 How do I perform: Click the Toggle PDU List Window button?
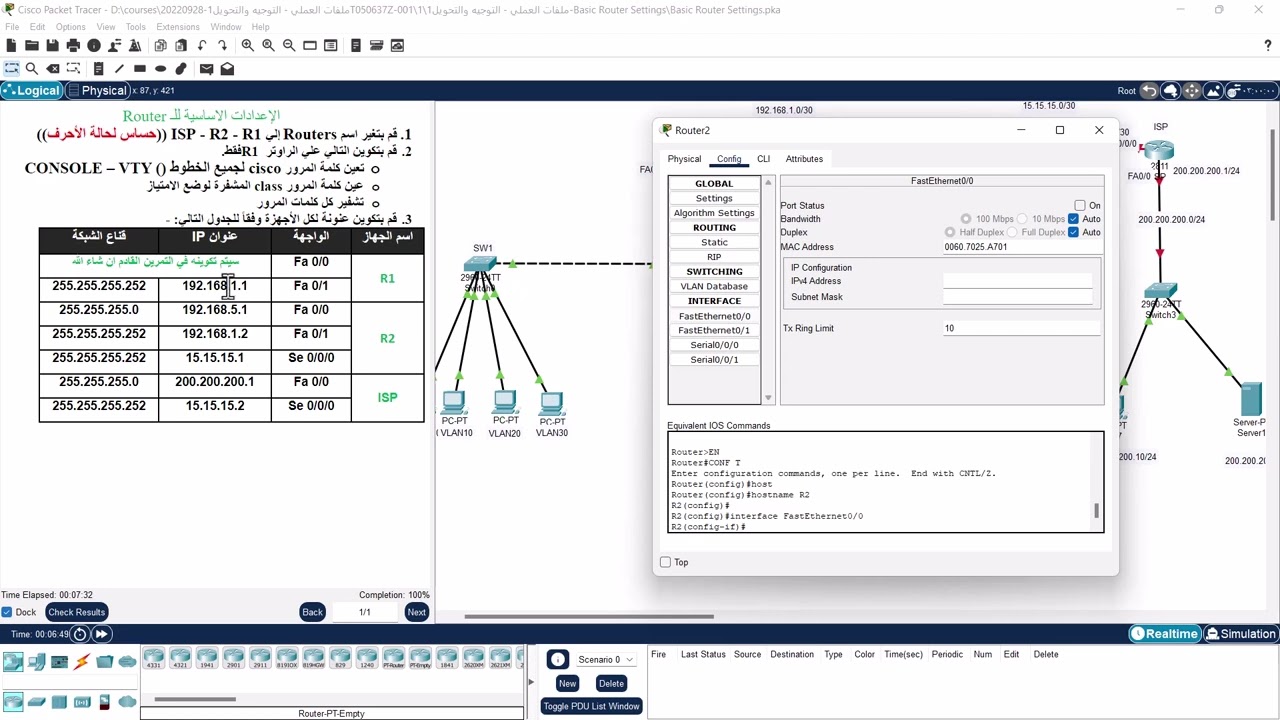pos(591,706)
